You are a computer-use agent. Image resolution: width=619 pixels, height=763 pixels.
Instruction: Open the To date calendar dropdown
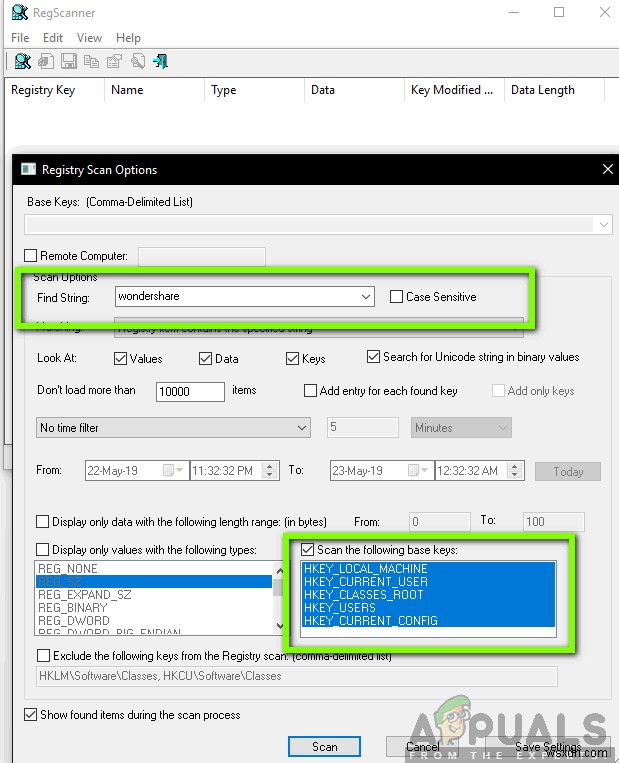click(419, 471)
